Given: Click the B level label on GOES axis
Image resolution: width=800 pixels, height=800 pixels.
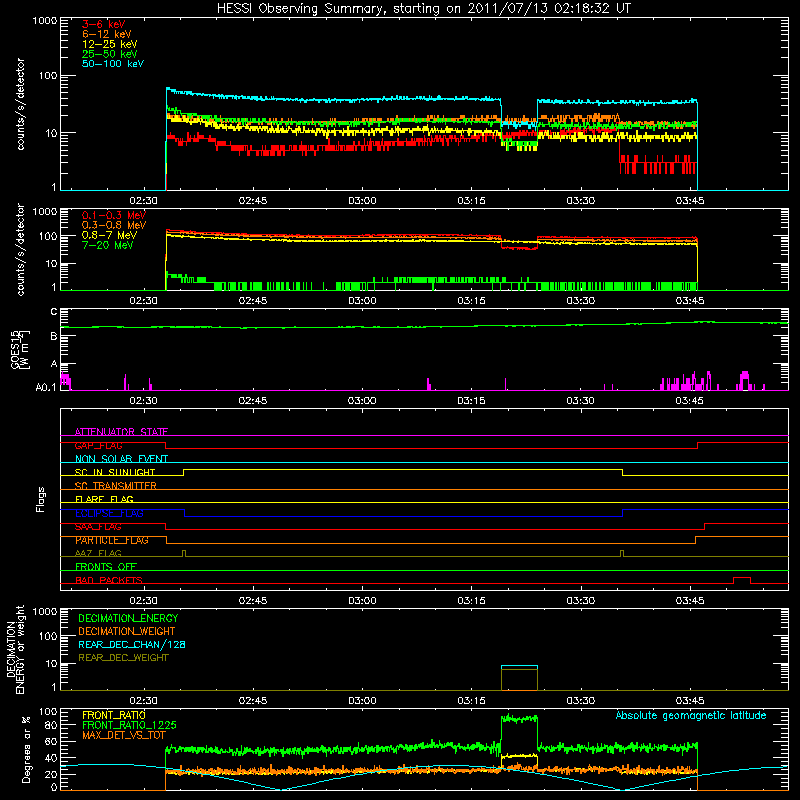Looking at the screenshot, I should [x=54, y=336].
